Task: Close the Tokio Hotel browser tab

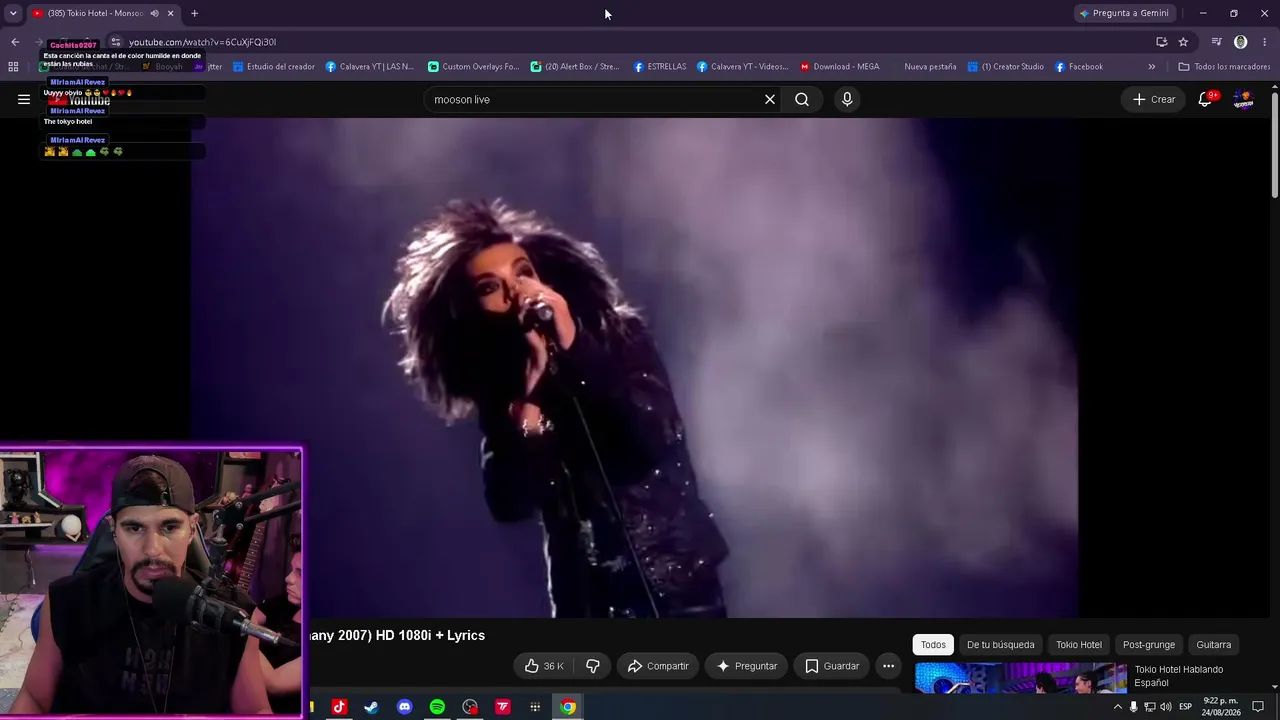Action: [170, 13]
